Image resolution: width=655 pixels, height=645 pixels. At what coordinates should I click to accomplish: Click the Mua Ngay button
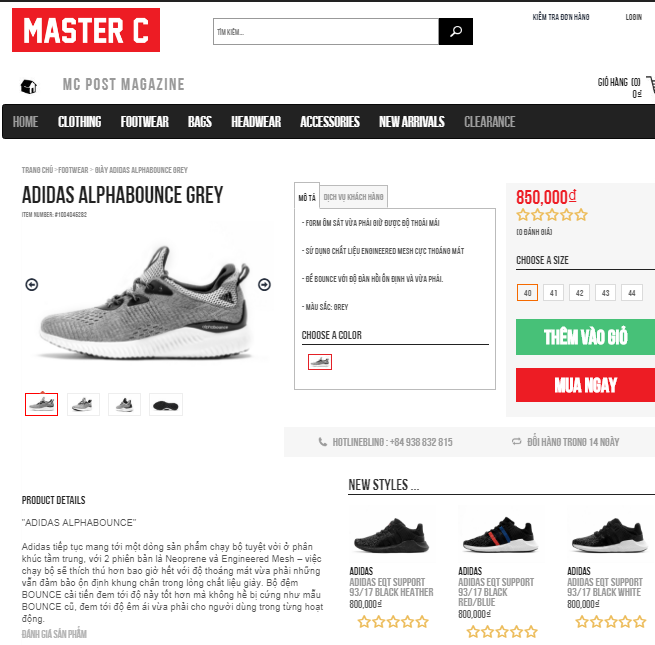585,385
